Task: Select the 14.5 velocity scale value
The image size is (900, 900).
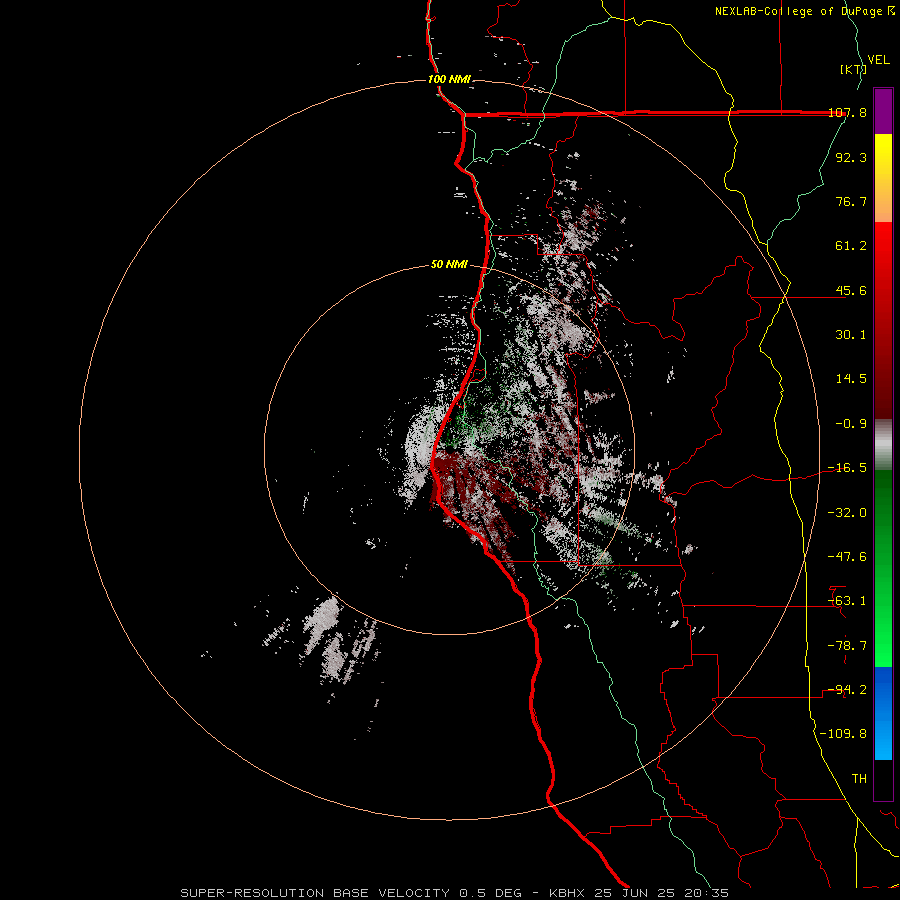Action: pyautogui.click(x=851, y=379)
